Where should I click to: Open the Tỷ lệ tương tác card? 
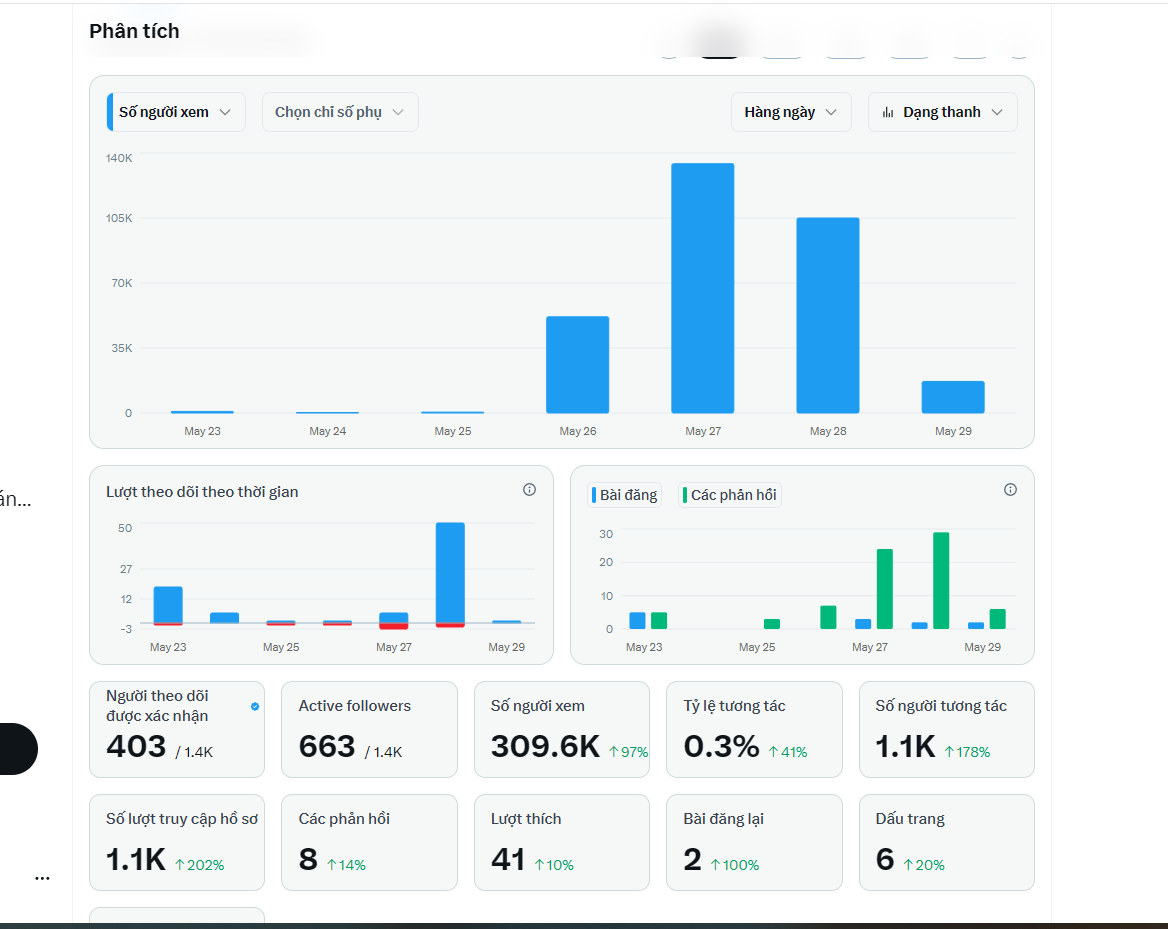tap(754, 729)
